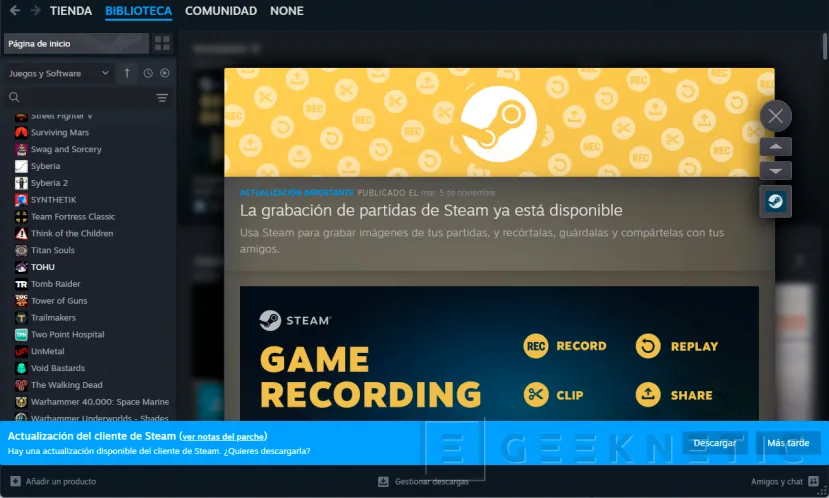This screenshot has width=829, height=498.
Task: Click the friends chat grid icon
Action: (x=813, y=481)
